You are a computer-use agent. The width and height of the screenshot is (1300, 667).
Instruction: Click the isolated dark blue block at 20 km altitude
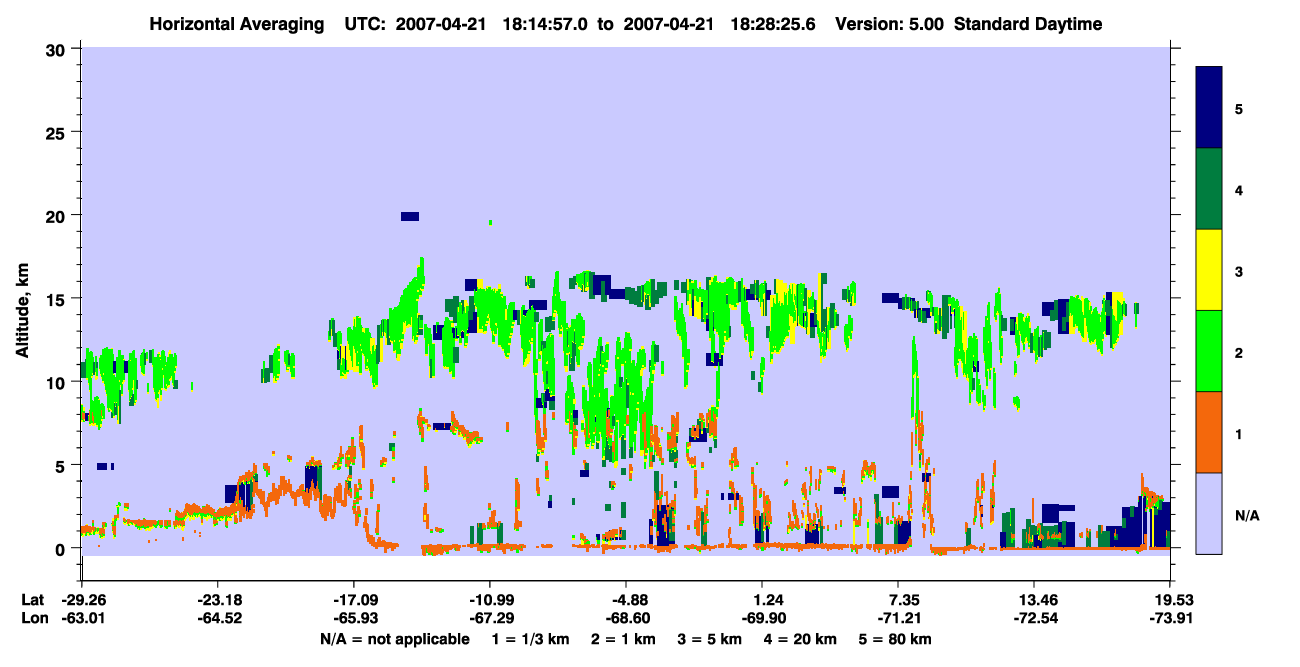click(x=410, y=216)
